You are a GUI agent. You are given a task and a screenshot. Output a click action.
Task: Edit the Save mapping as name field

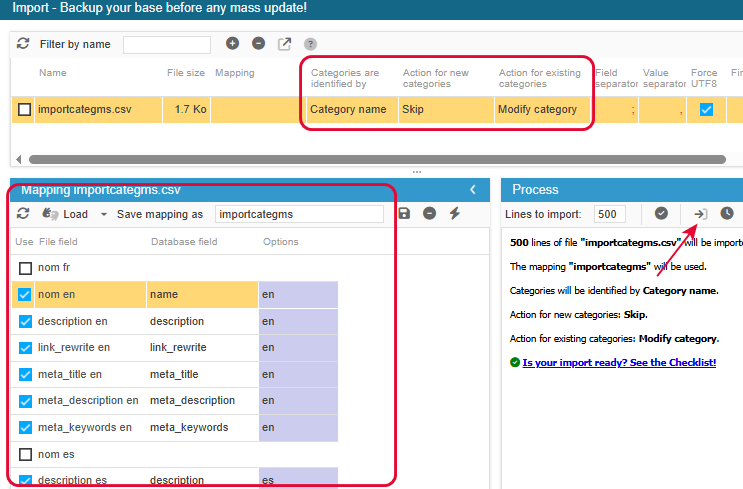point(299,214)
